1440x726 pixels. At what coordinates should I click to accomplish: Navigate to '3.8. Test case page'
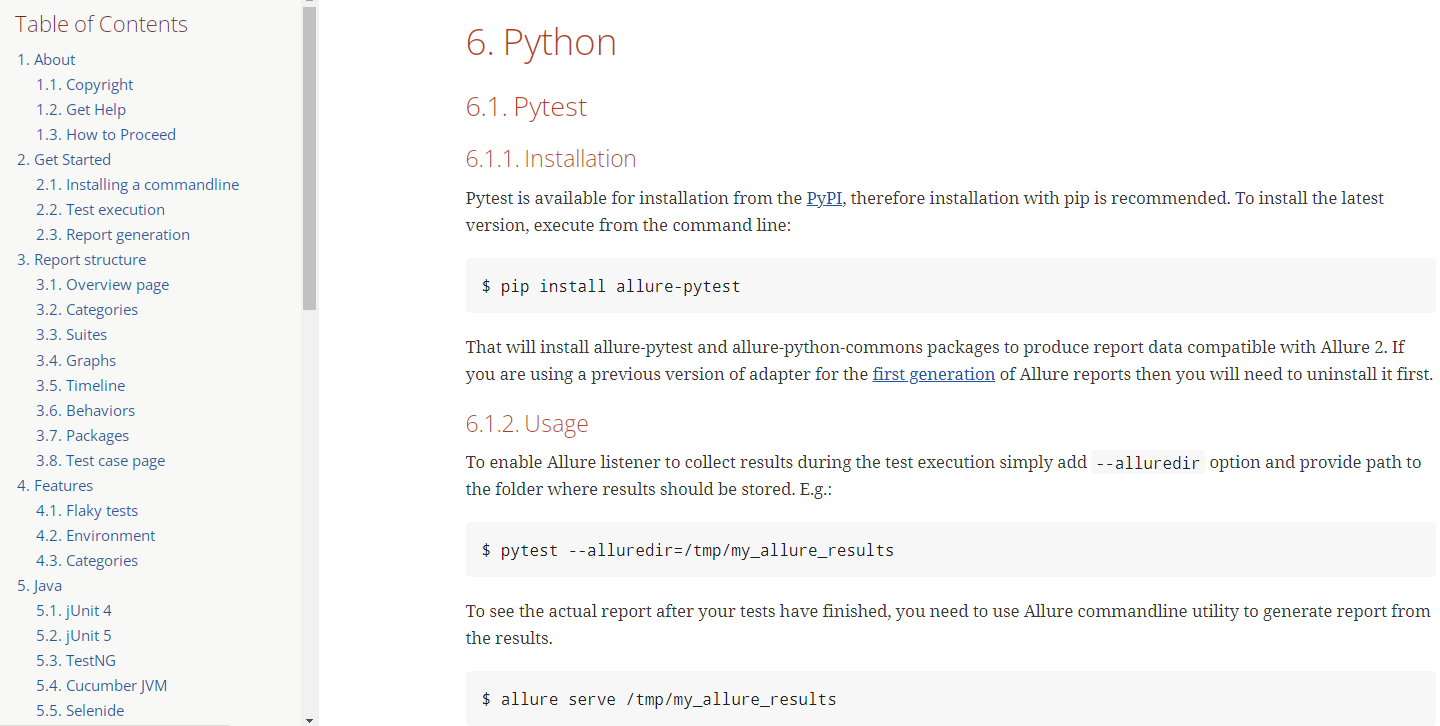(x=101, y=460)
